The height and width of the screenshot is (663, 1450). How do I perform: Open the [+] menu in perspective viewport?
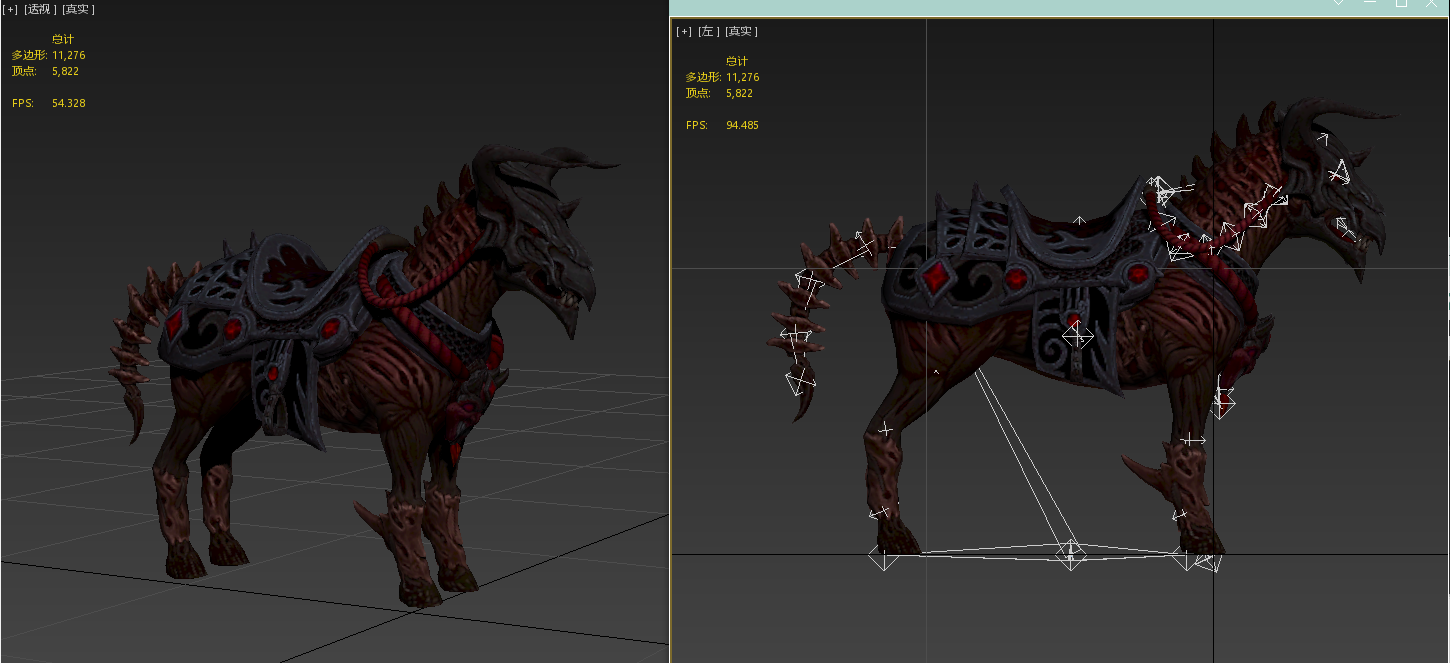click(9, 9)
